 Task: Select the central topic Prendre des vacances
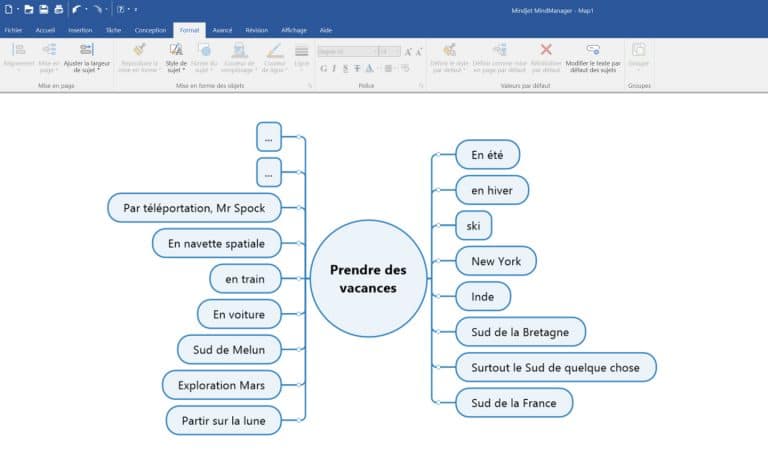tap(368, 279)
